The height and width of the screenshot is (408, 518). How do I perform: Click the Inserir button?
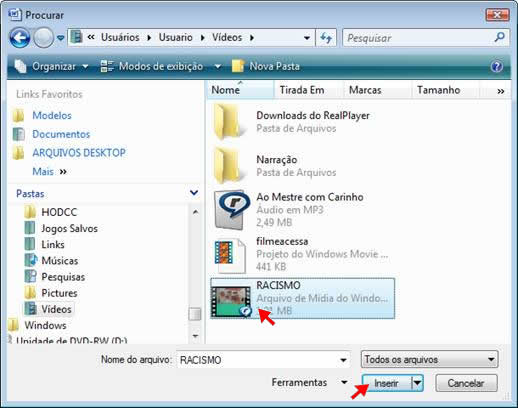click(387, 383)
